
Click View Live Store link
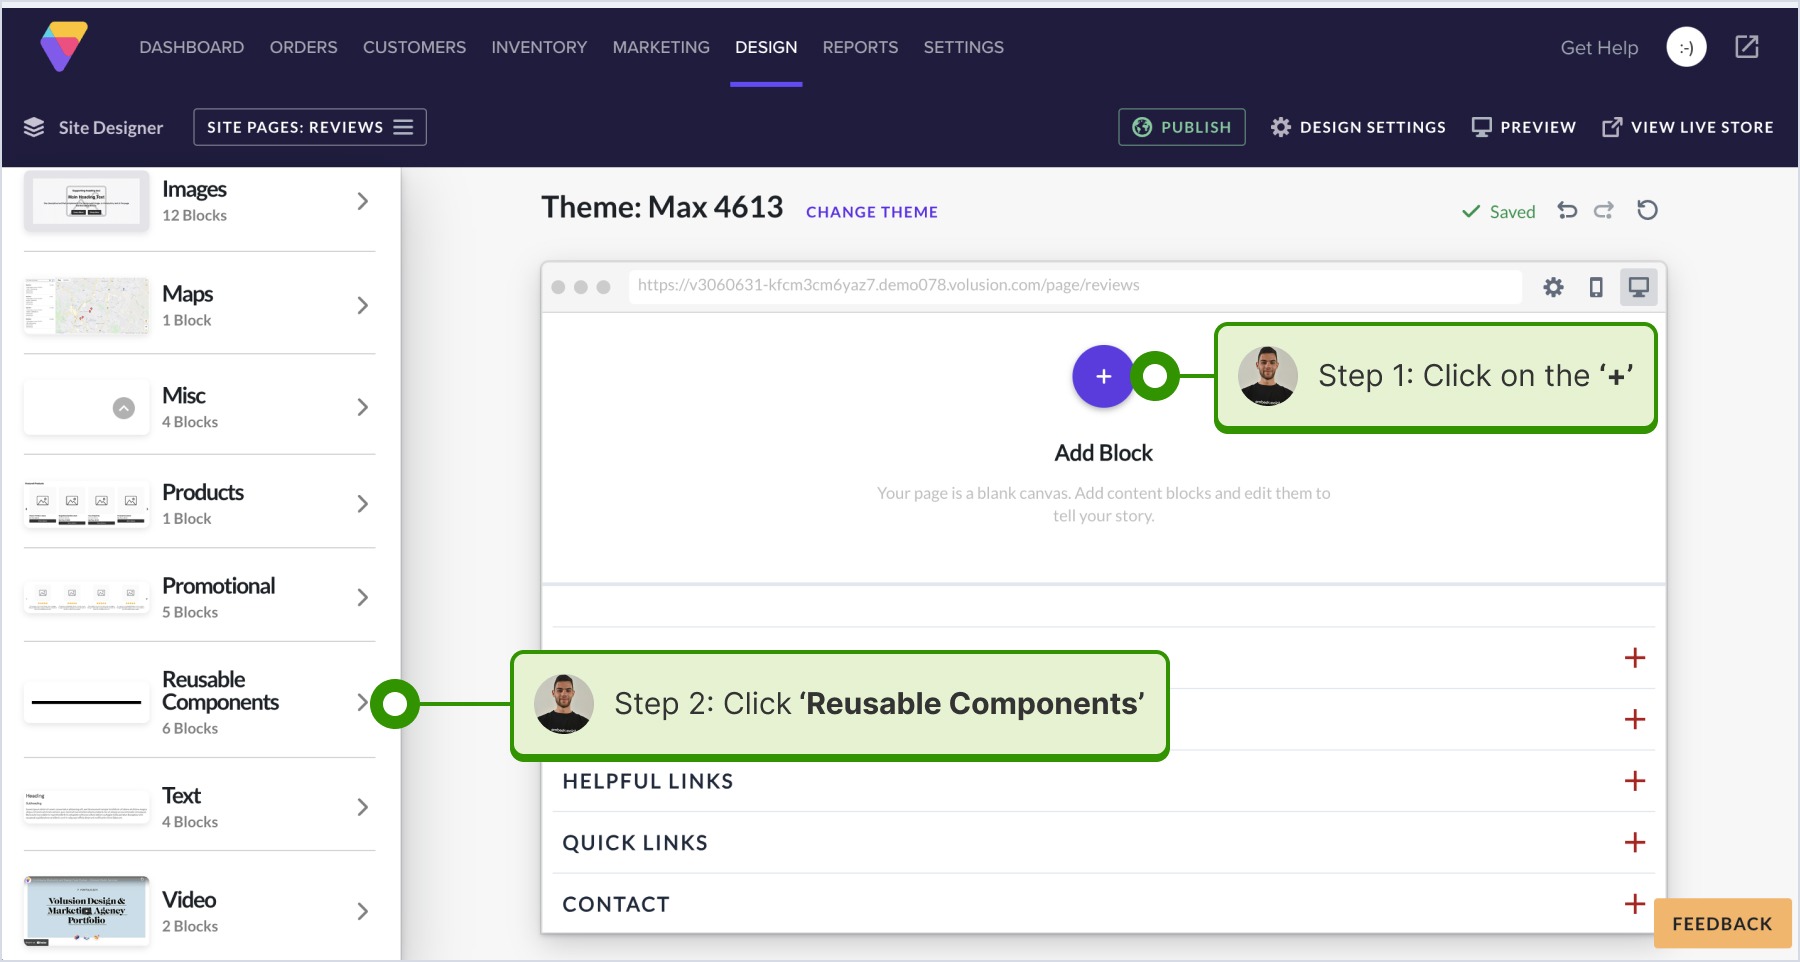point(1688,127)
